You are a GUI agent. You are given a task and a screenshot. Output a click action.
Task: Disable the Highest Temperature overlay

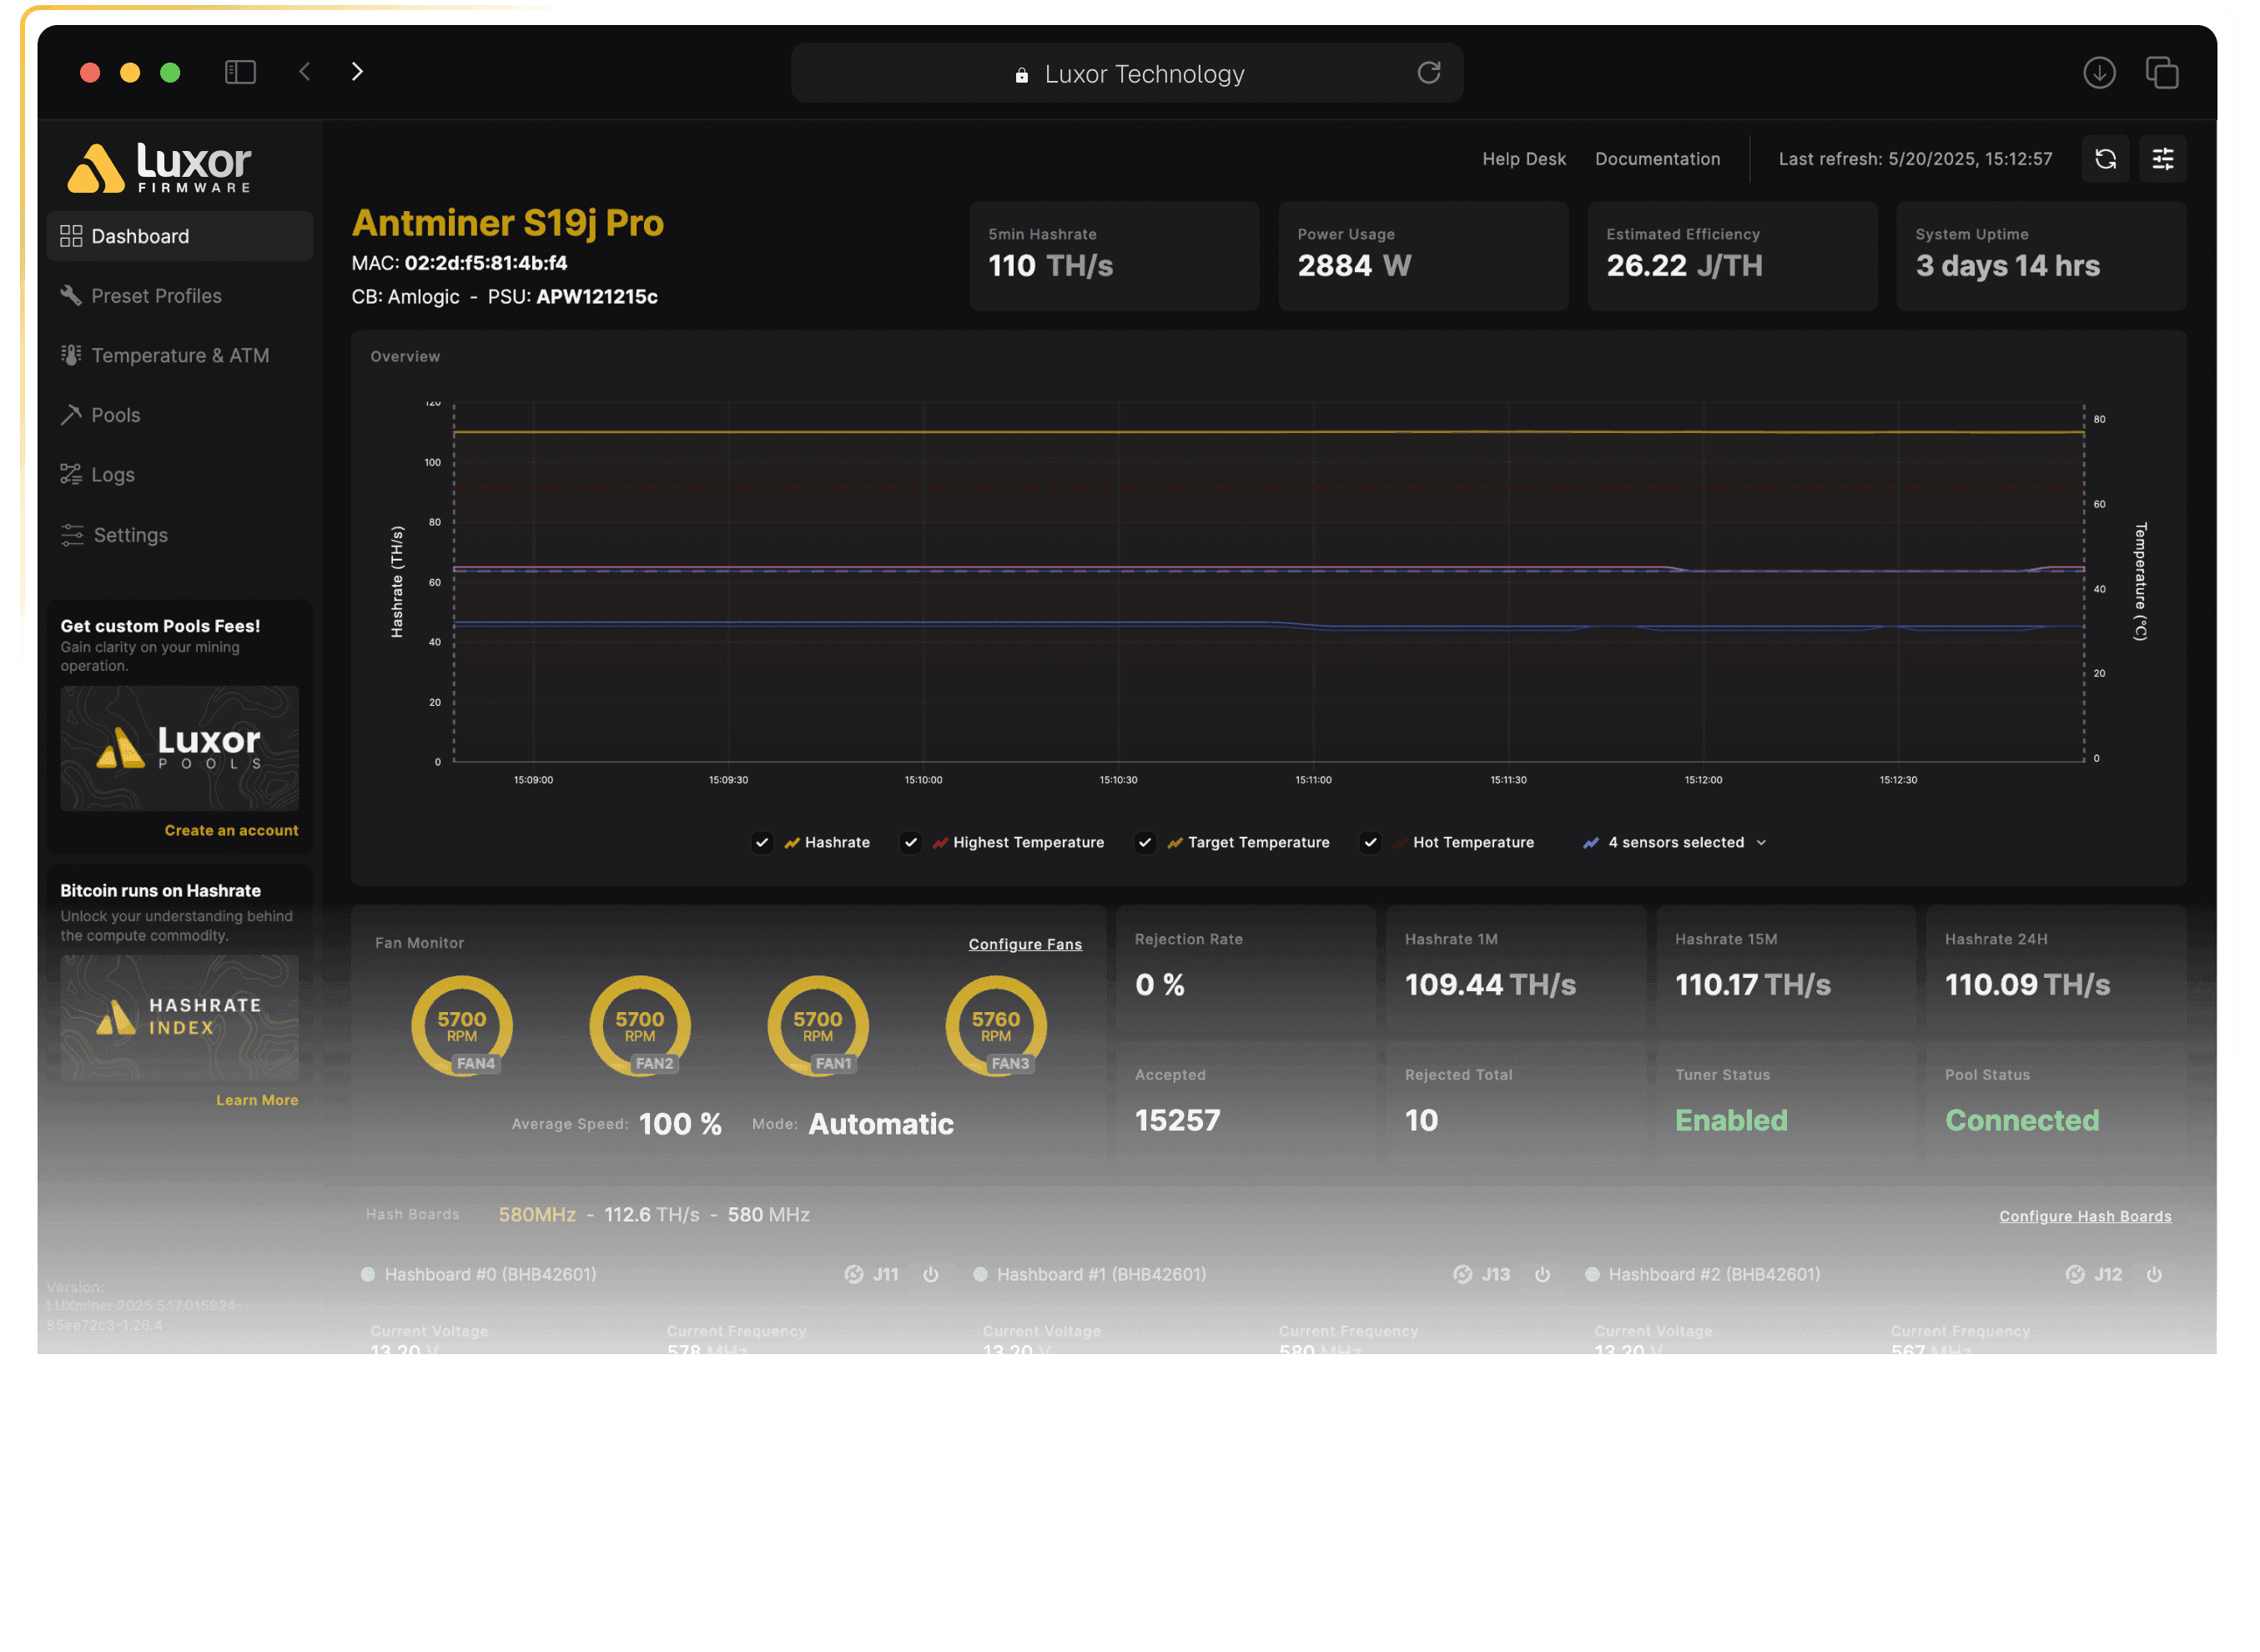tap(910, 843)
